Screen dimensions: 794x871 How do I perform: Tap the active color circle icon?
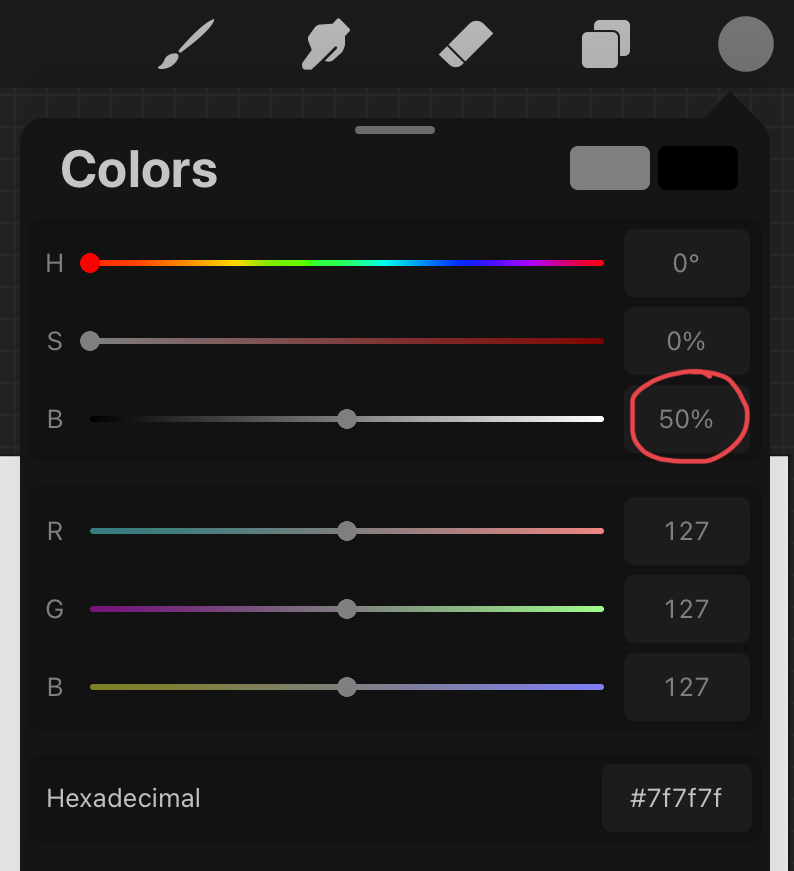pos(745,45)
